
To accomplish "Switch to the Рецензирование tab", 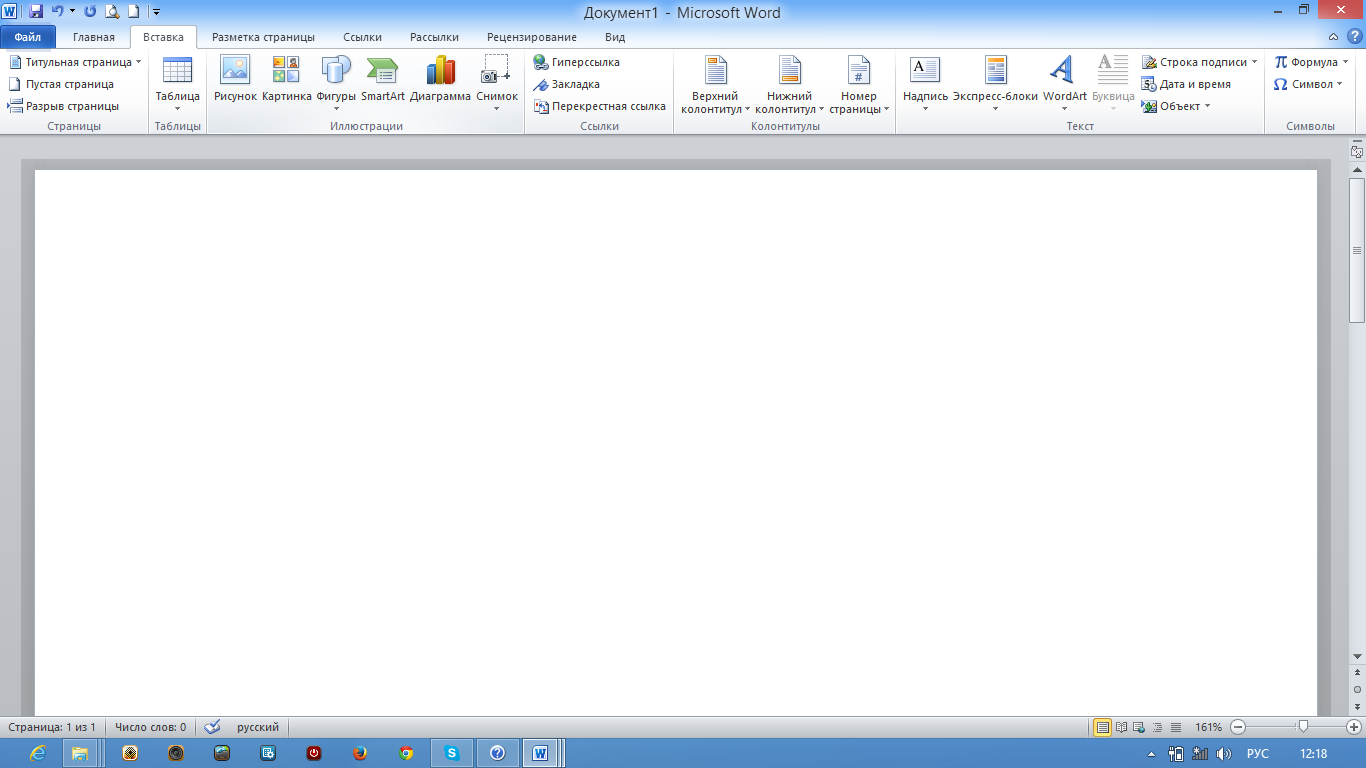I will [532, 37].
